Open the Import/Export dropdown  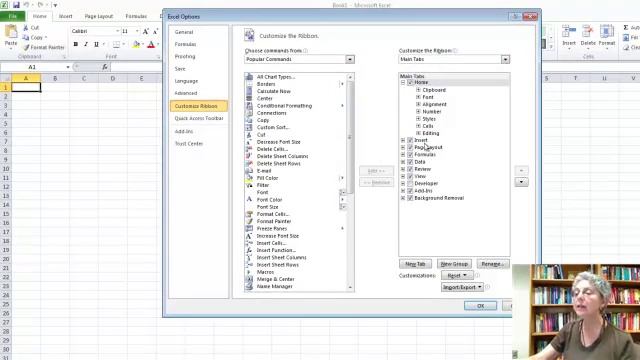point(462,287)
